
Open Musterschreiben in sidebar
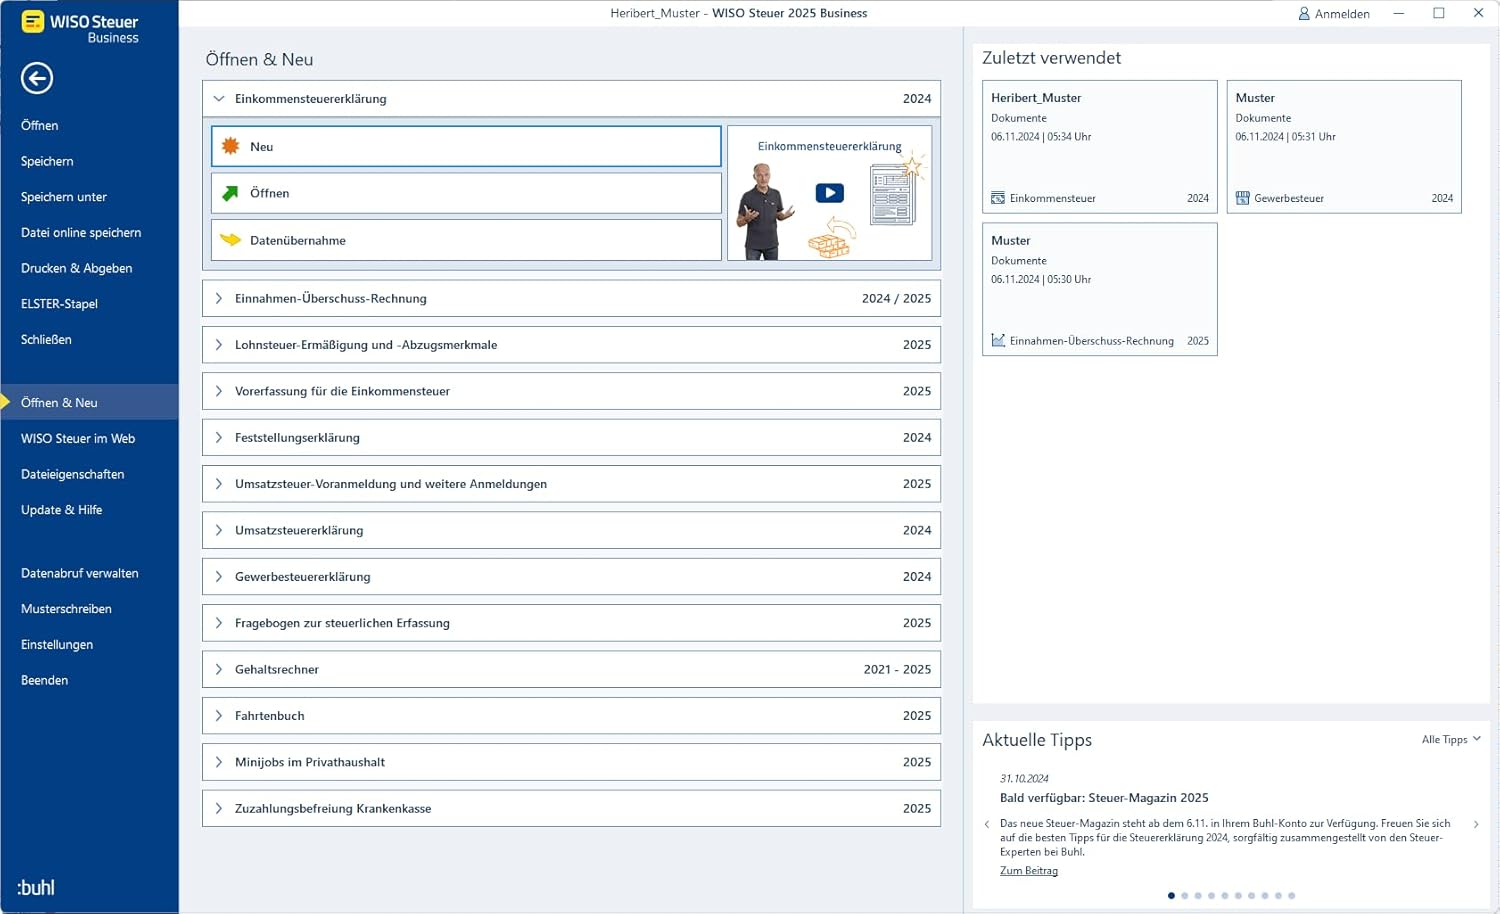pos(66,609)
